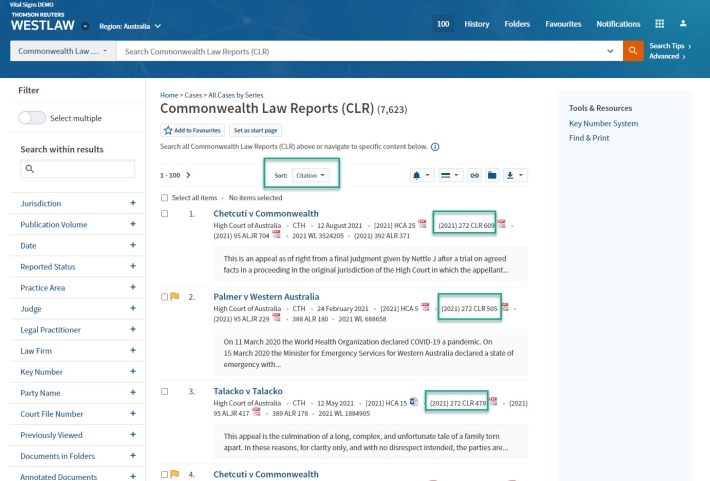Open the Commonwealth Law content type dropdown
The height and width of the screenshot is (481, 710).
click(x=63, y=51)
